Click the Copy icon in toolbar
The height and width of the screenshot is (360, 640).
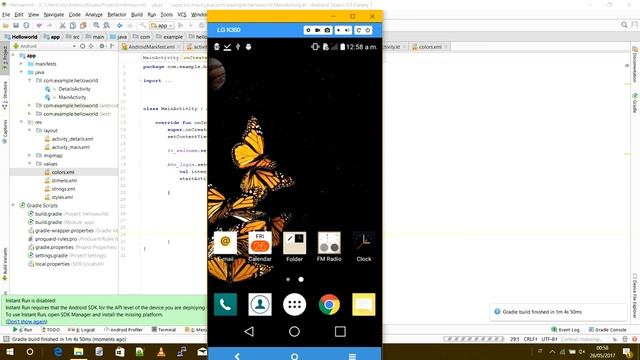coord(73,25)
